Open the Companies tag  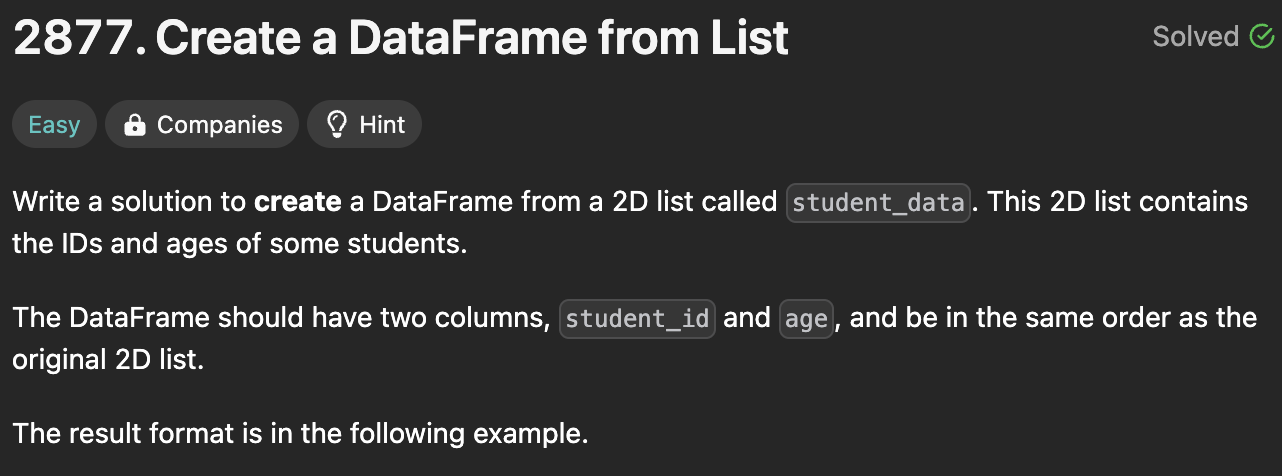point(202,125)
